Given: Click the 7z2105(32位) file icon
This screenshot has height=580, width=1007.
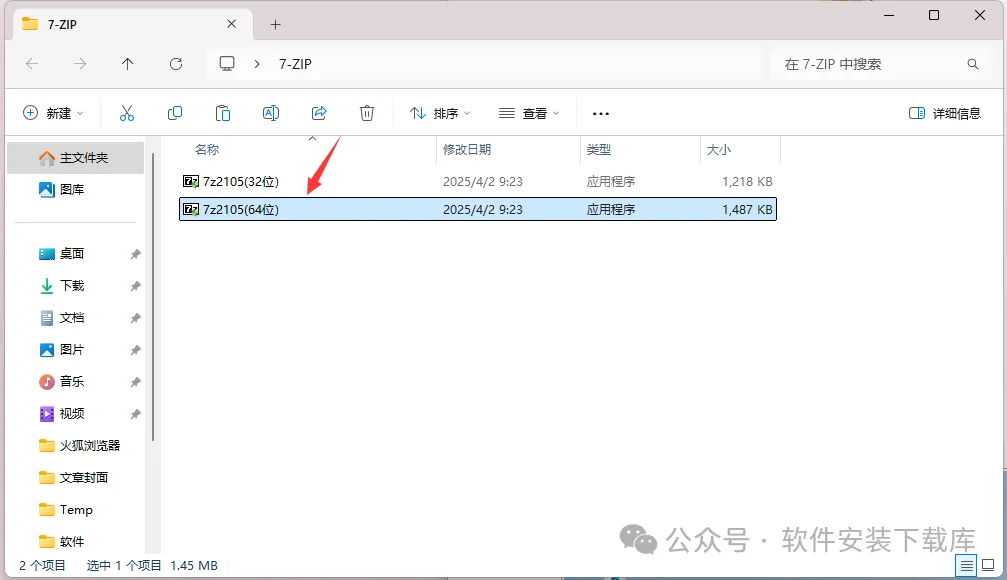Looking at the screenshot, I should tap(191, 182).
